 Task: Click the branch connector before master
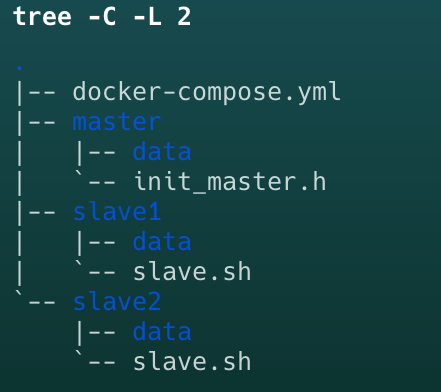(36, 122)
